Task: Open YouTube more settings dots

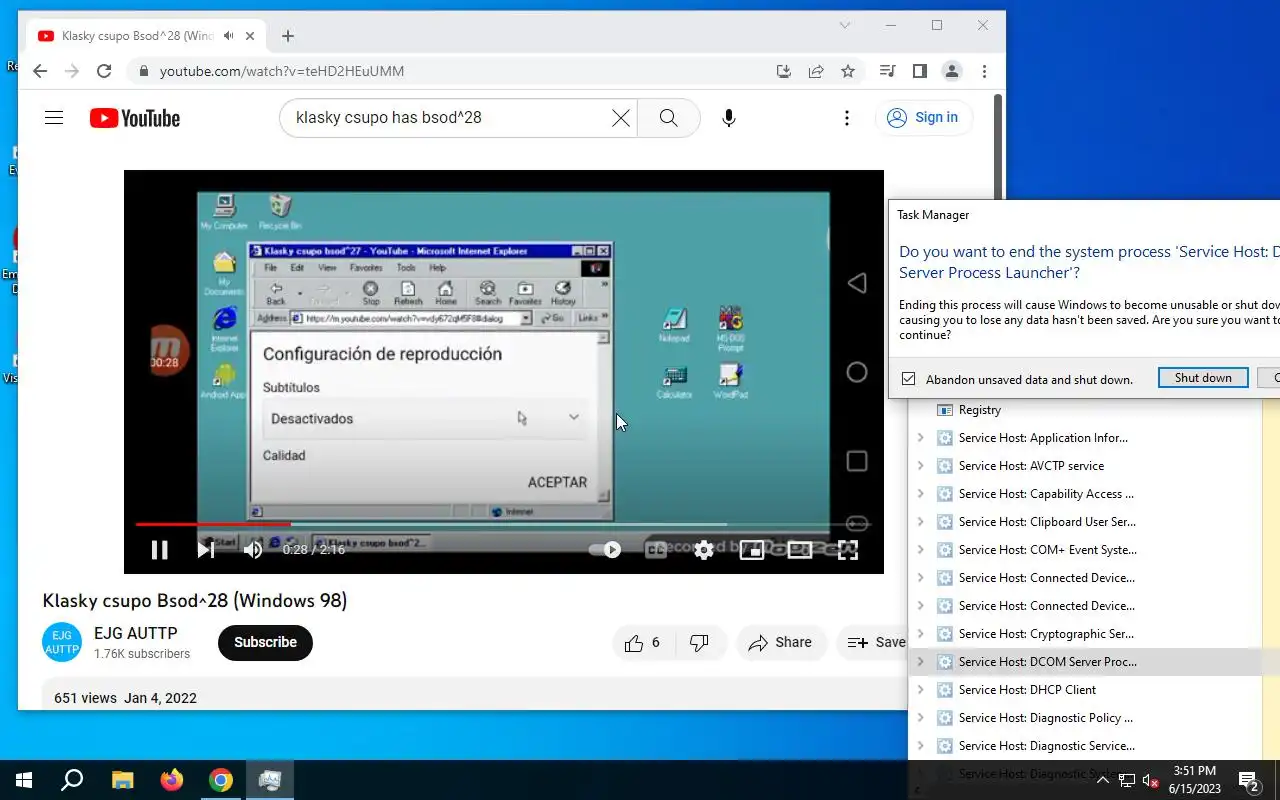Action: [x=847, y=118]
